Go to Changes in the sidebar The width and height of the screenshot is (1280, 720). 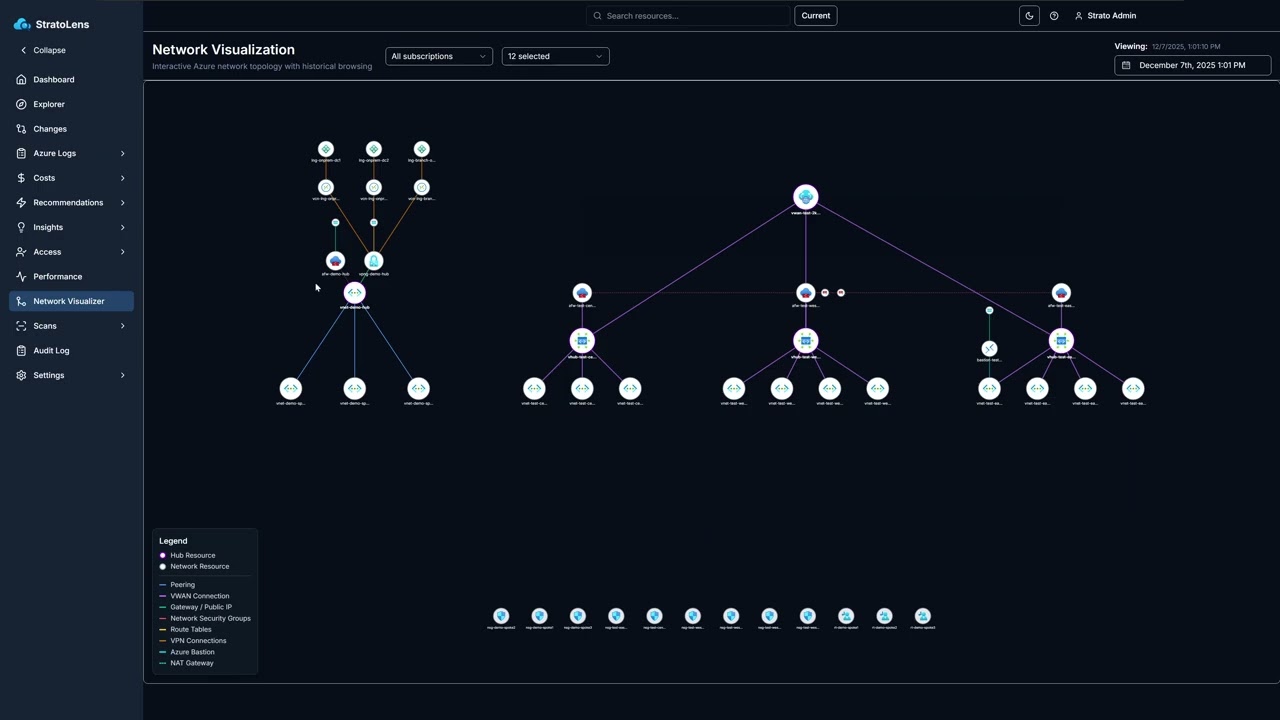coord(70,129)
